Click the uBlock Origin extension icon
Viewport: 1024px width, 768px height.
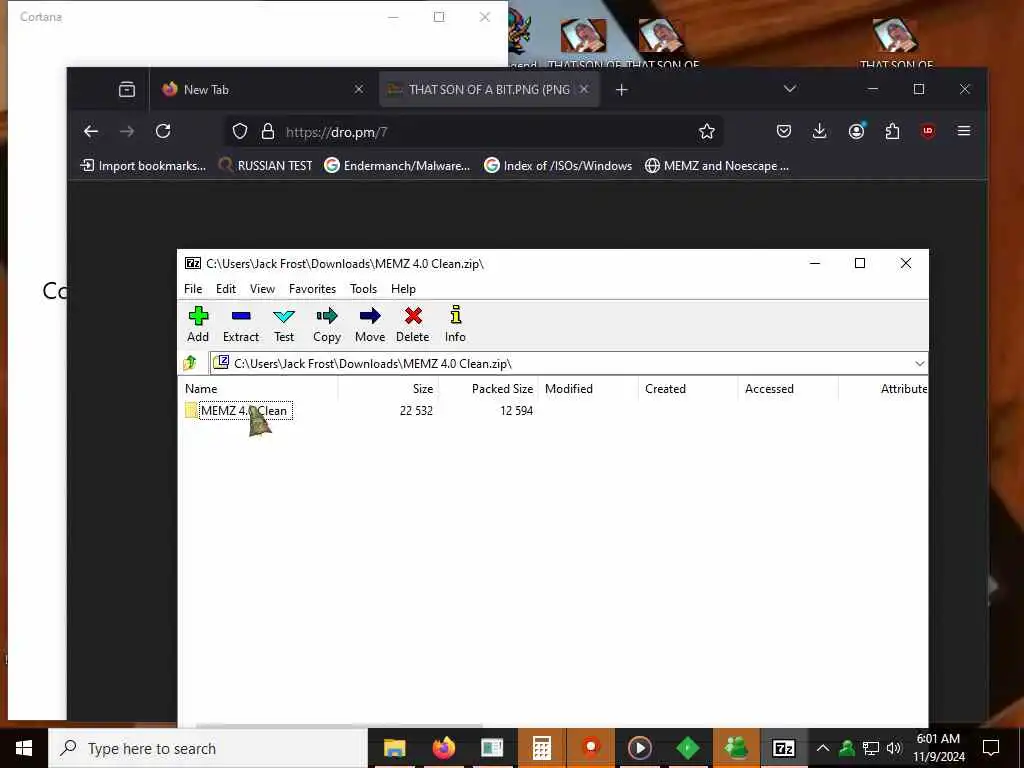coord(927,131)
